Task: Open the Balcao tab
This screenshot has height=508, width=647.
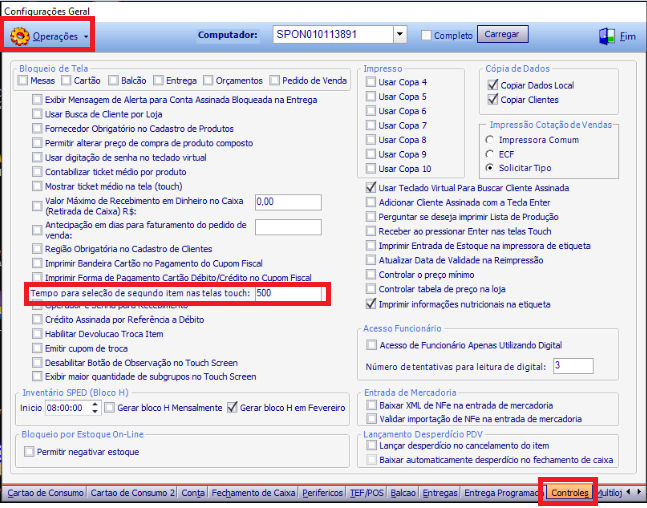Action: point(403,493)
